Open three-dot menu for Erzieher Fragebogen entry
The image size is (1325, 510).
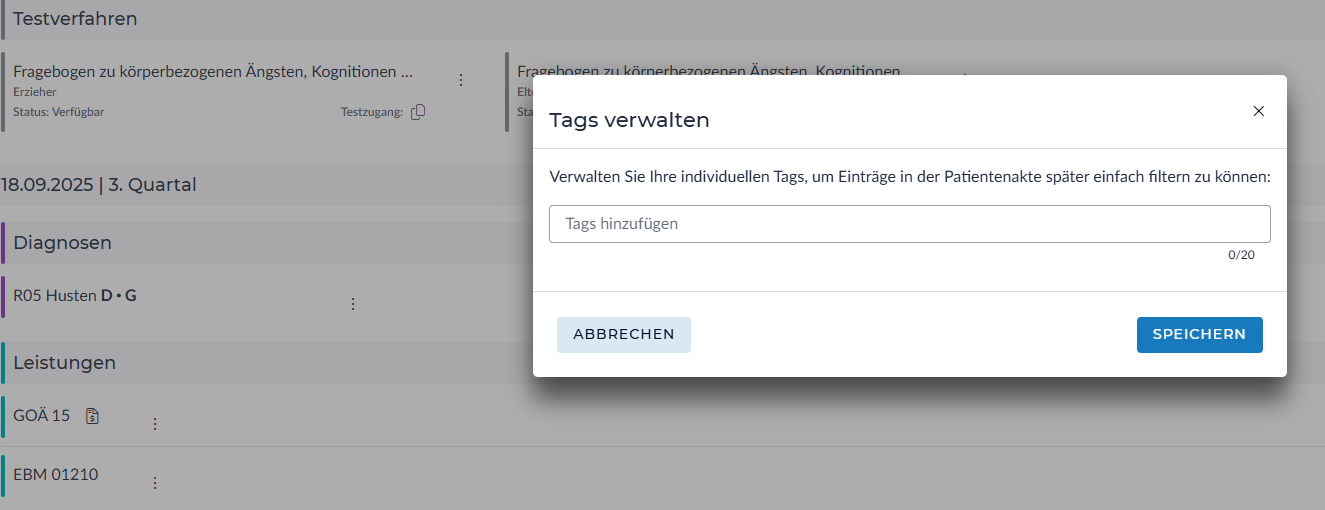click(461, 80)
